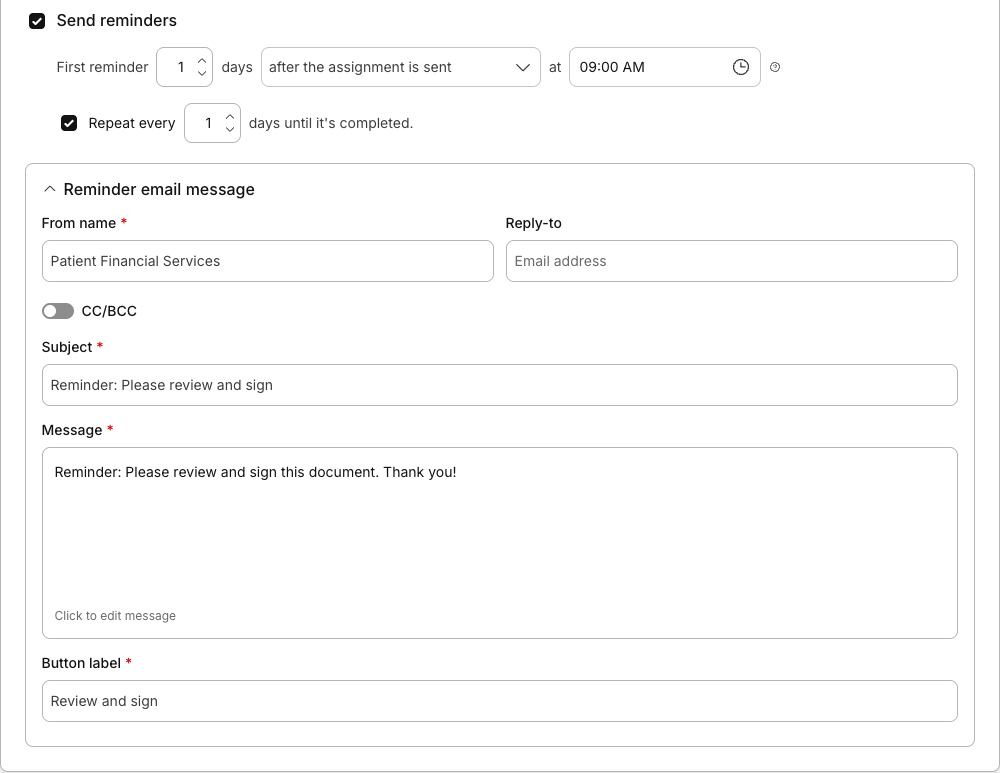
Task: Click the 'Repeat every' label text
Action: [132, 123]
